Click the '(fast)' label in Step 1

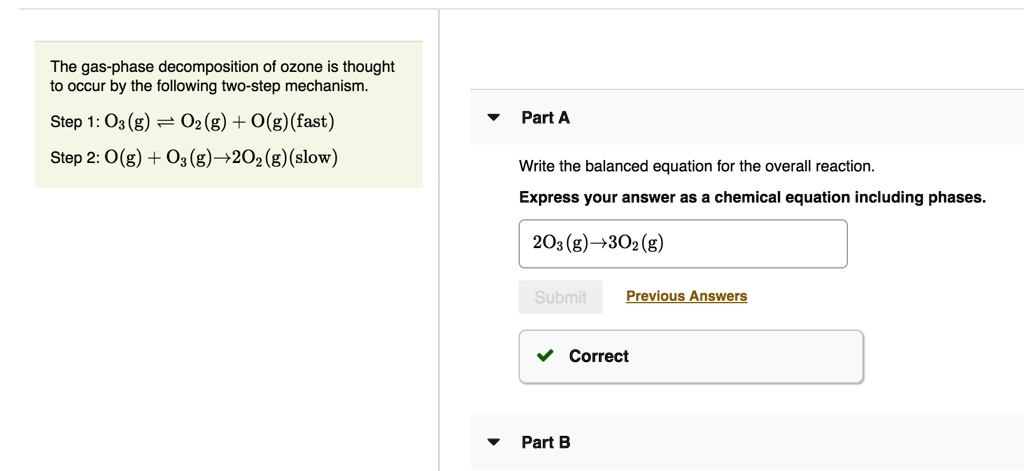click(x=306, y=122)
